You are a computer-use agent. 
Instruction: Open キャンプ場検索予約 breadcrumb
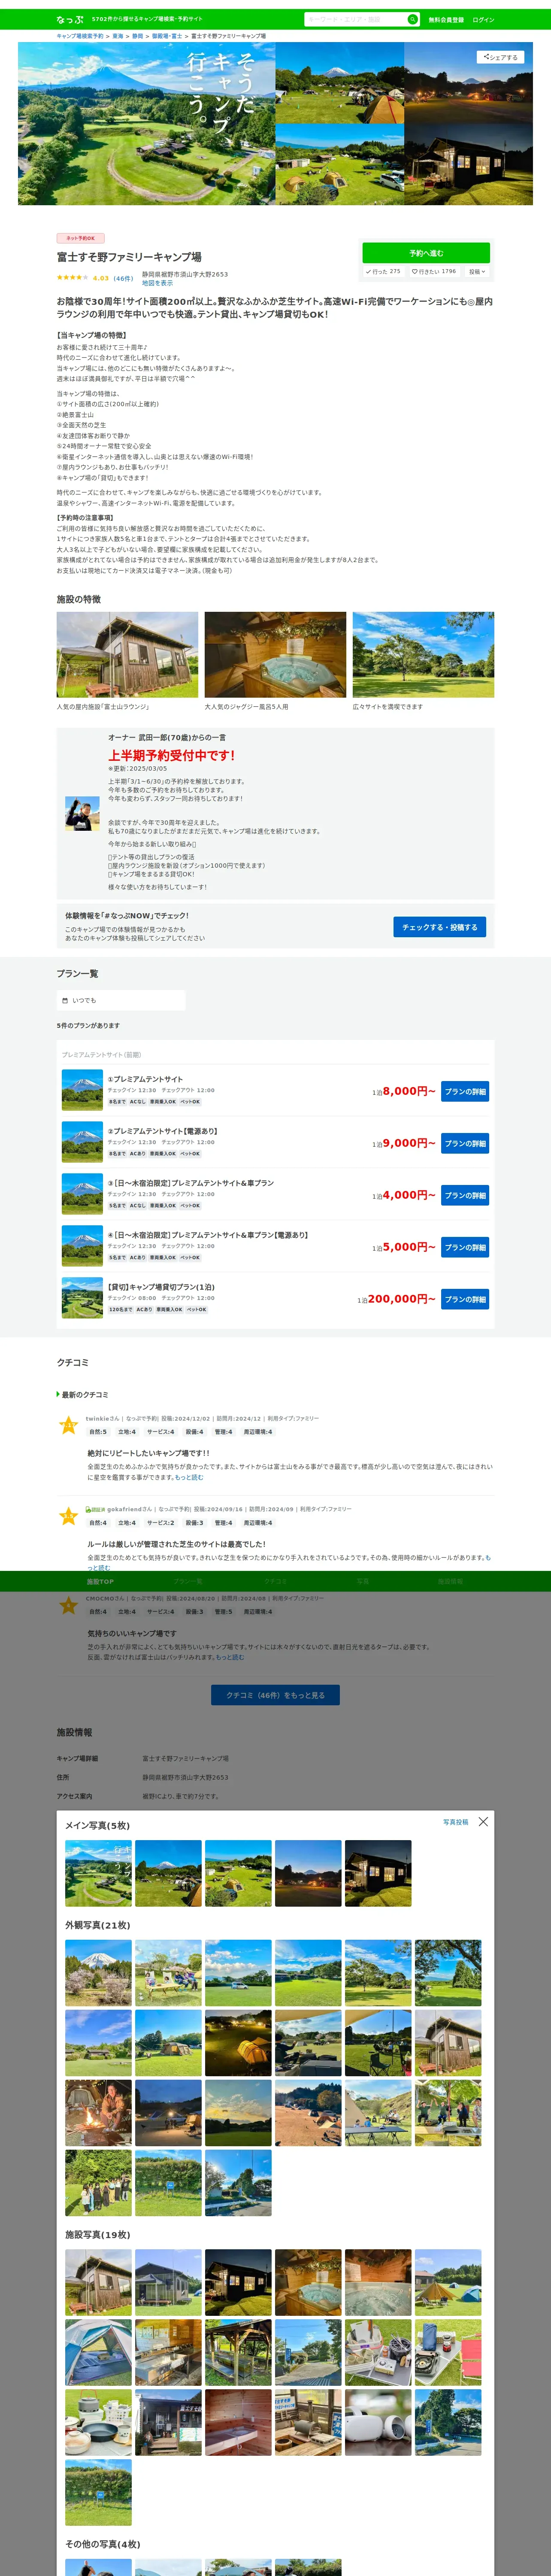[x=80, y=36]
